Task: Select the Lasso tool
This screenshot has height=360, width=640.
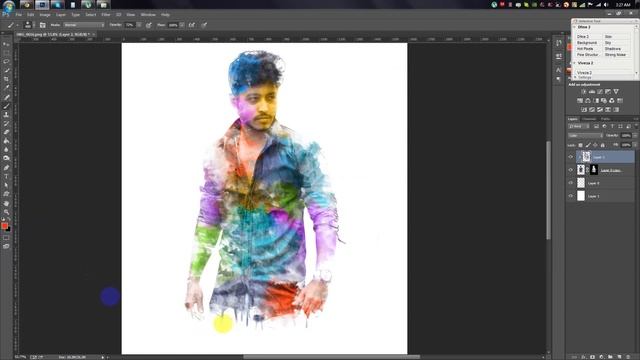Action: [x=6, y=62]
